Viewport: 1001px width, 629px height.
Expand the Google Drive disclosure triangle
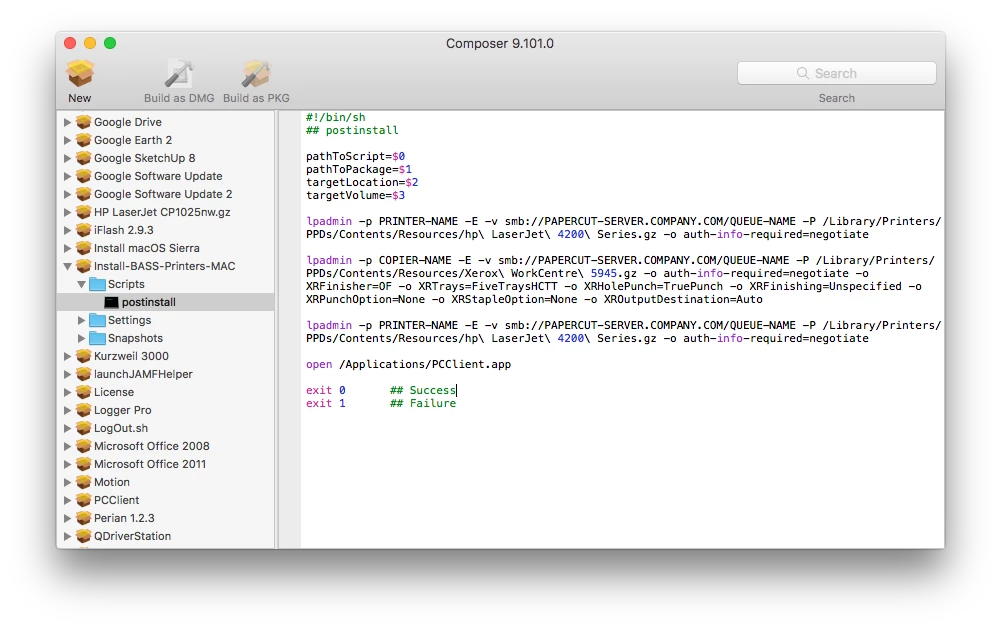click(x=67, y=121)
